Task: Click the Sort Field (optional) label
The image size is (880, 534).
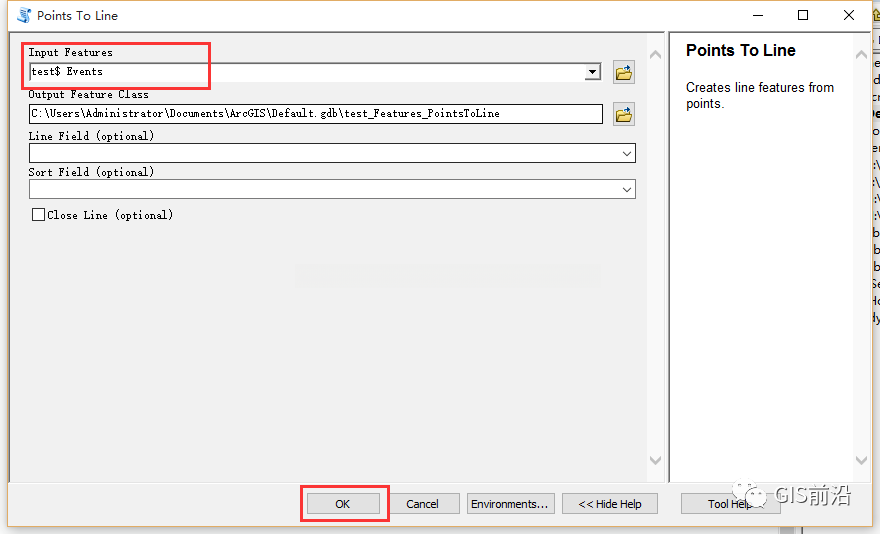Action: (x=91, y=172)
